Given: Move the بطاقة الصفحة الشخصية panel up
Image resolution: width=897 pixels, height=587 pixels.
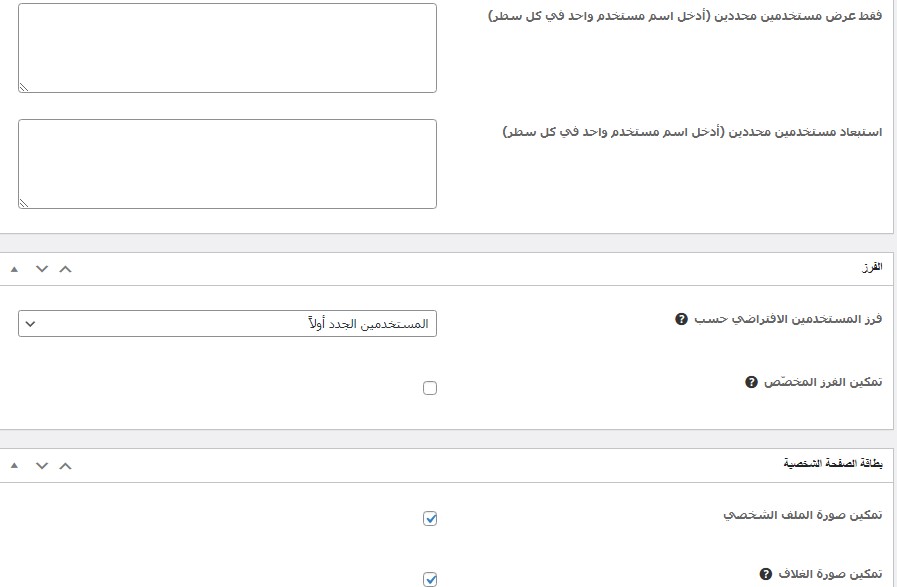Looking at the screenshot, I should (x=65, y=465).
